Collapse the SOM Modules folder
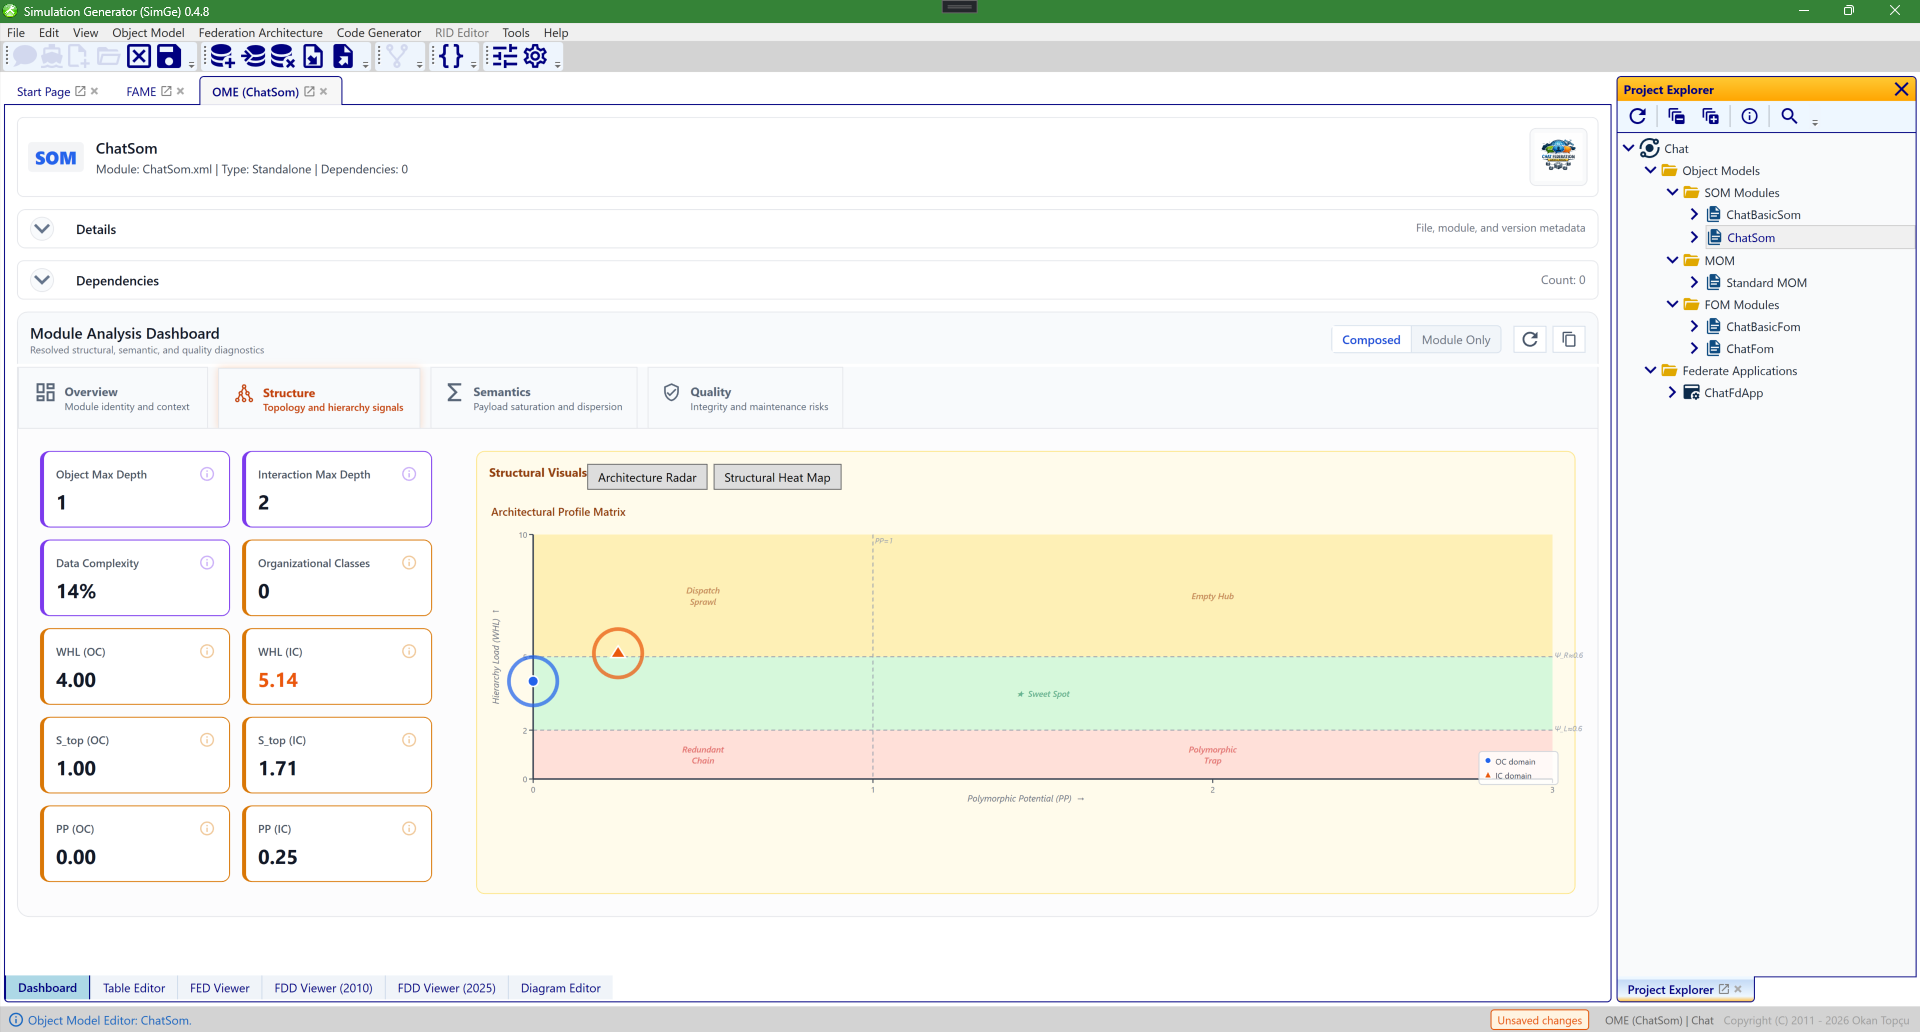This screenshot has height=1032, width=1920. pos(1672,192)
